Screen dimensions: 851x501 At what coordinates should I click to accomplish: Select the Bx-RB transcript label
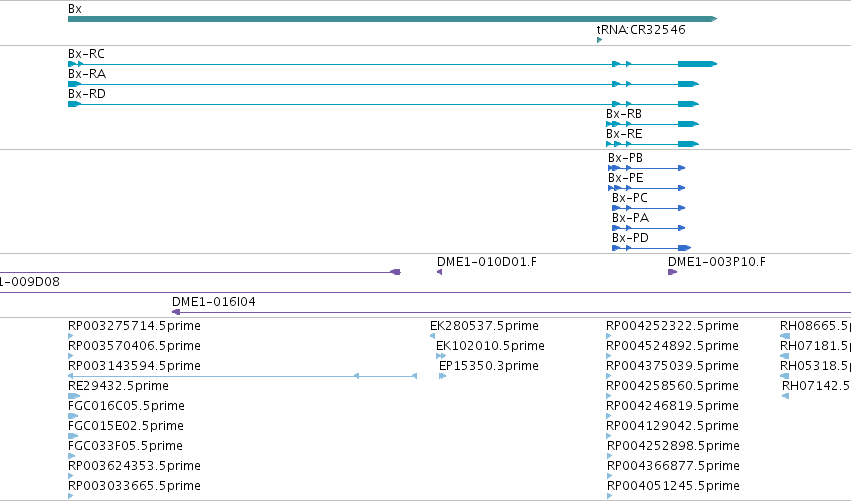(624, 114)
